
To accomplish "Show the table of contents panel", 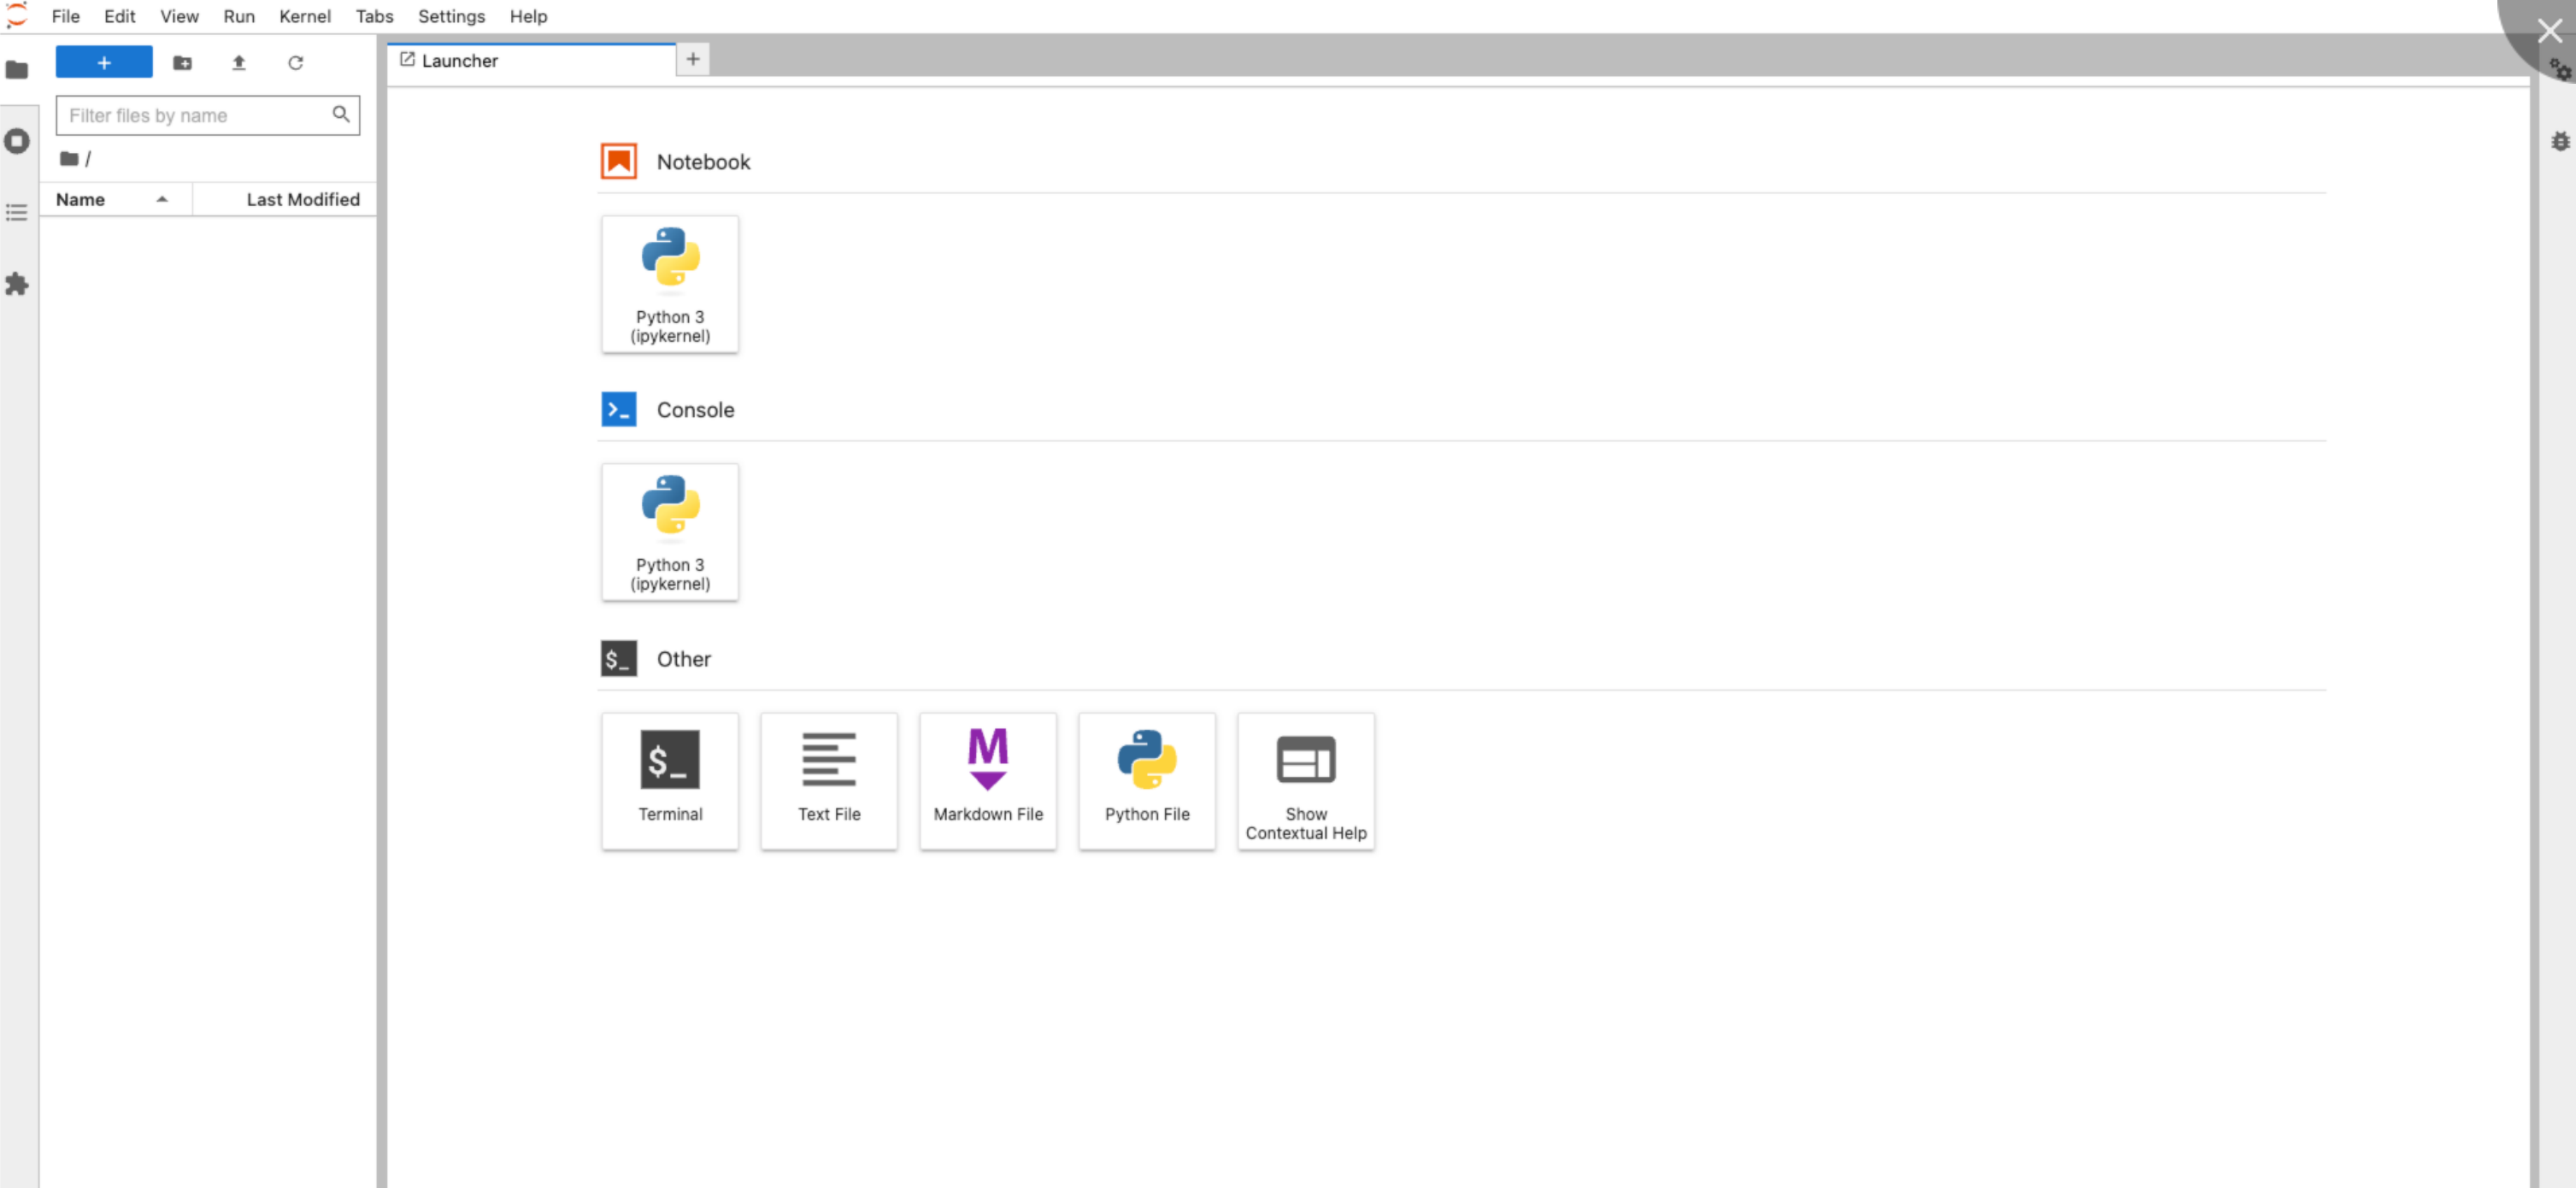I will click(x=17, y=212).
